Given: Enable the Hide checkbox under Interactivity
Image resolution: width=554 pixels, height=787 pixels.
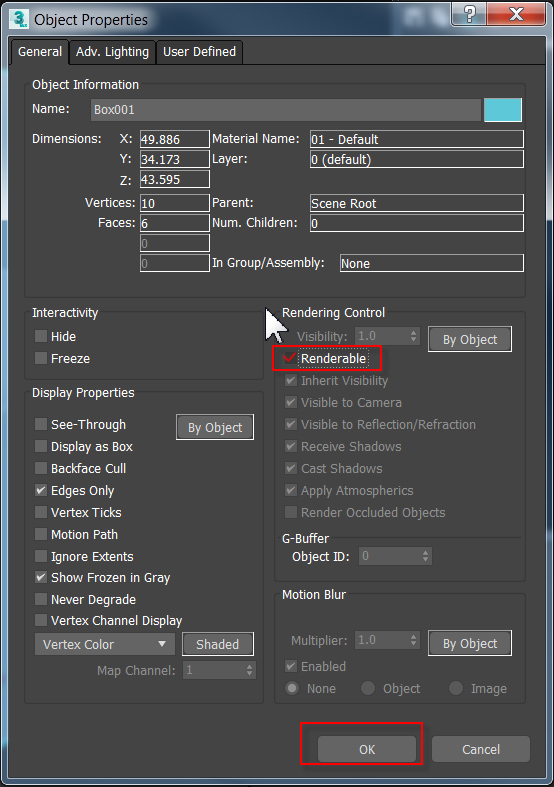Looking at the screenshot, I should click(41, 336).
